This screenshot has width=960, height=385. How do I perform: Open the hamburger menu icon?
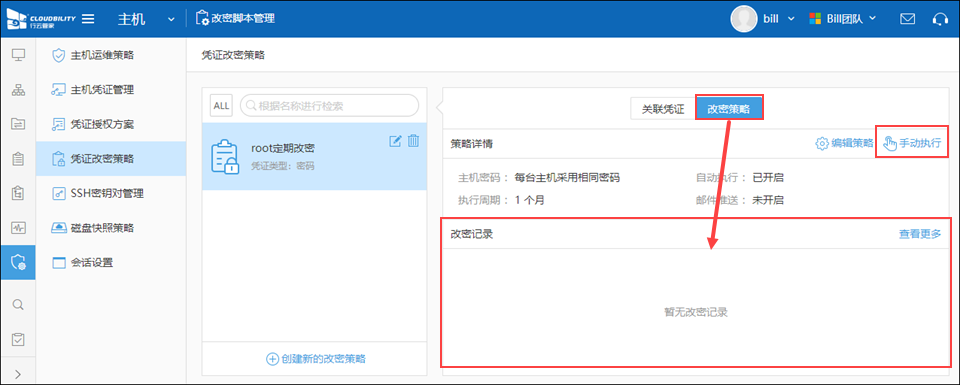[x=88, y=18]
